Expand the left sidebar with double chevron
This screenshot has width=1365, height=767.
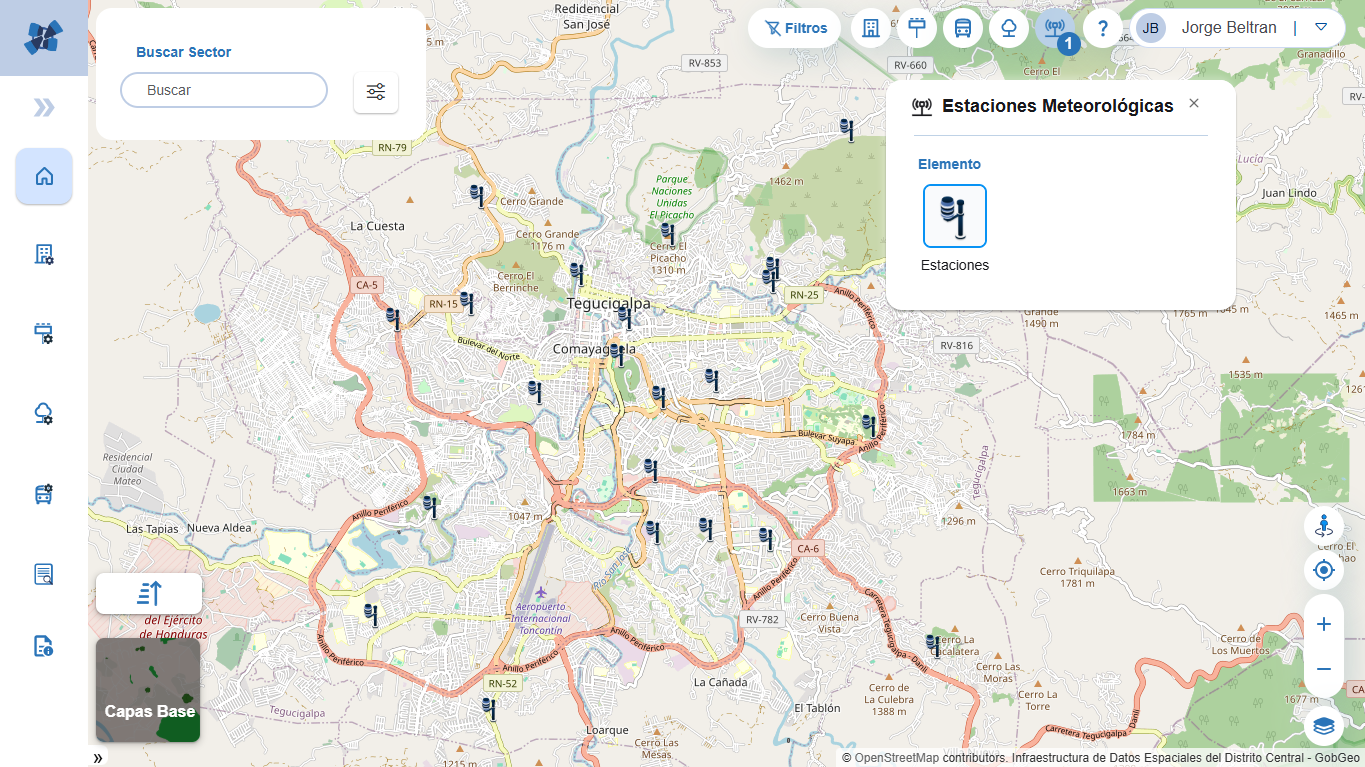click(44, 108)
